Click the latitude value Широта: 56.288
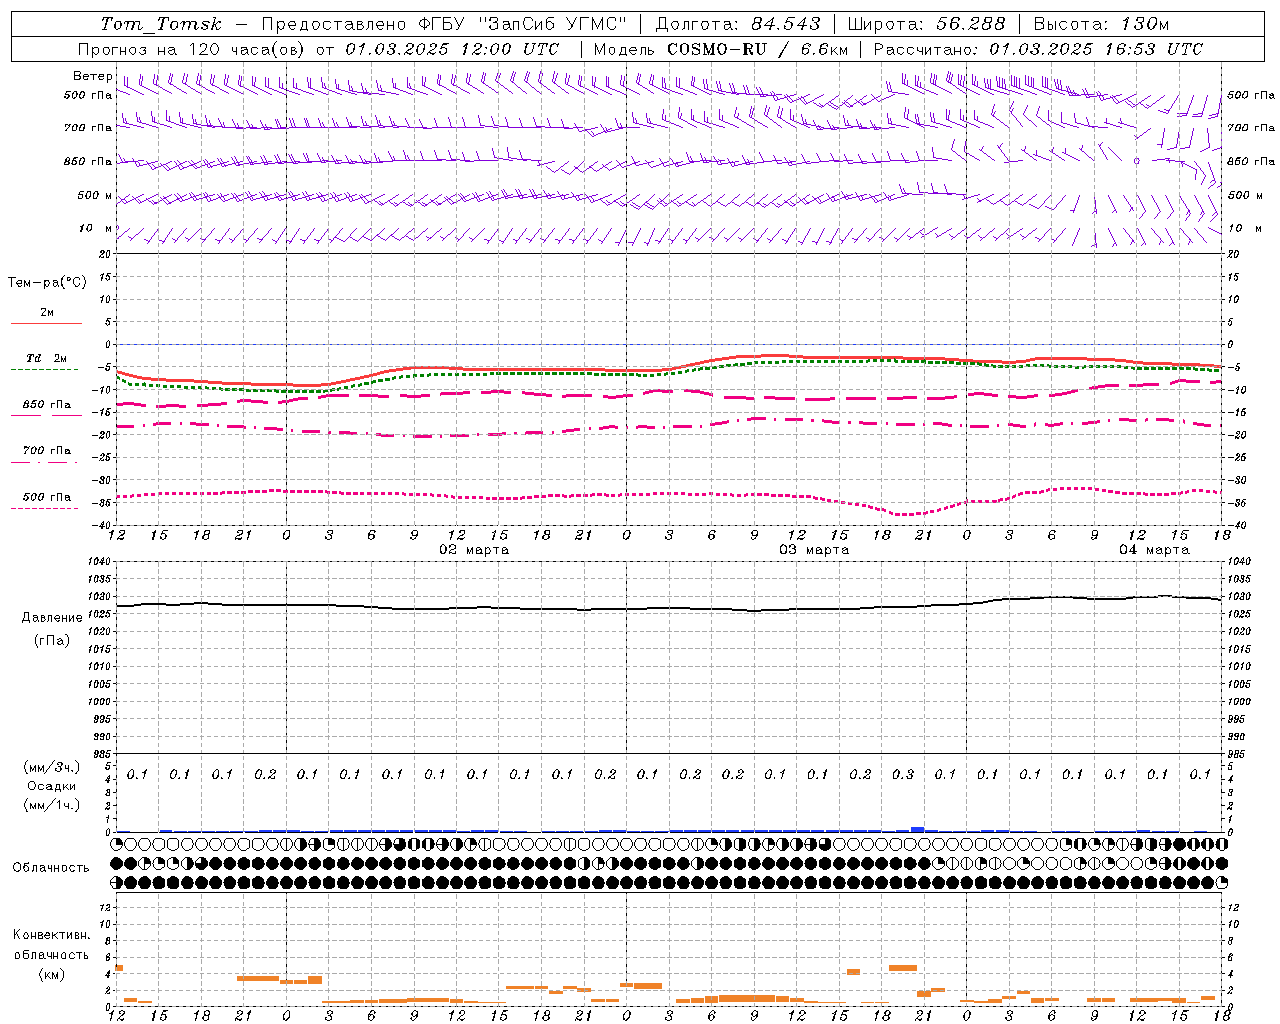The image size is (1280, 1024). tap(926, 24)
